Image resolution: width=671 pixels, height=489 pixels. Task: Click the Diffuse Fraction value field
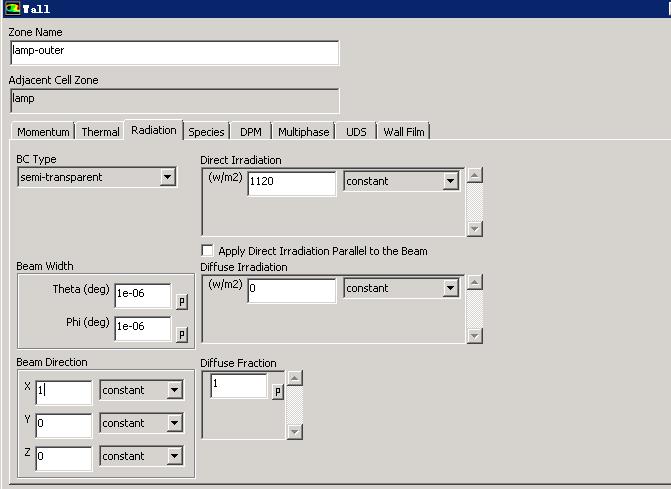point(238,386)
